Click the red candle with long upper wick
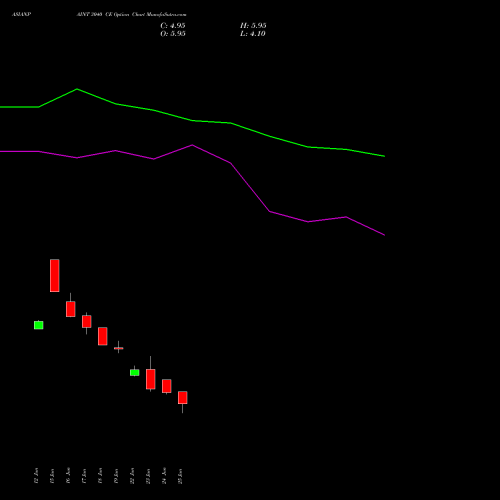This screenshot has width=500, height=500. (151, 379)
